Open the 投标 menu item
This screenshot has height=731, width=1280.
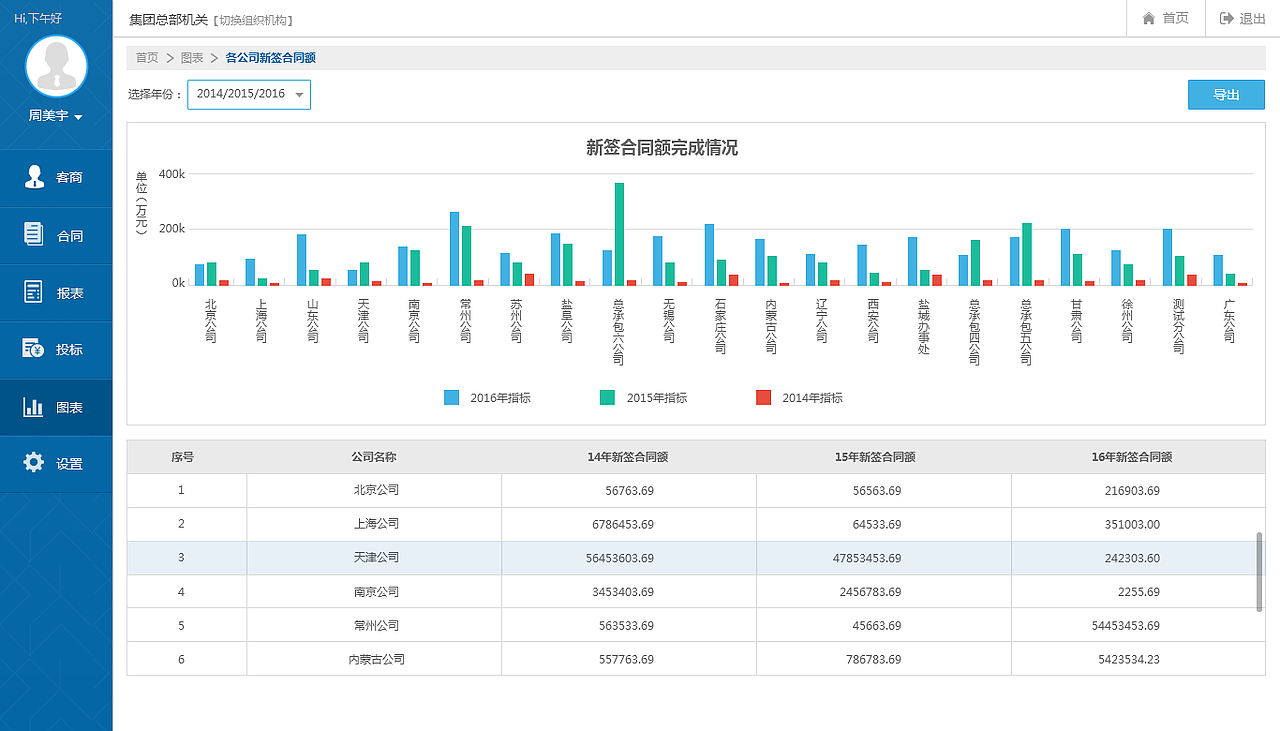click(56, 350)
